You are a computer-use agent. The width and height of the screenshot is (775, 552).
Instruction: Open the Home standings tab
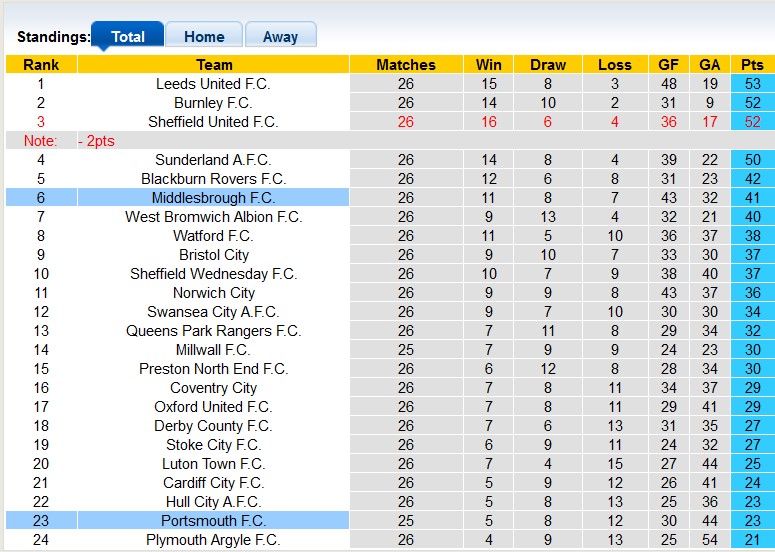pyautogui.click(x=204, y=37)
